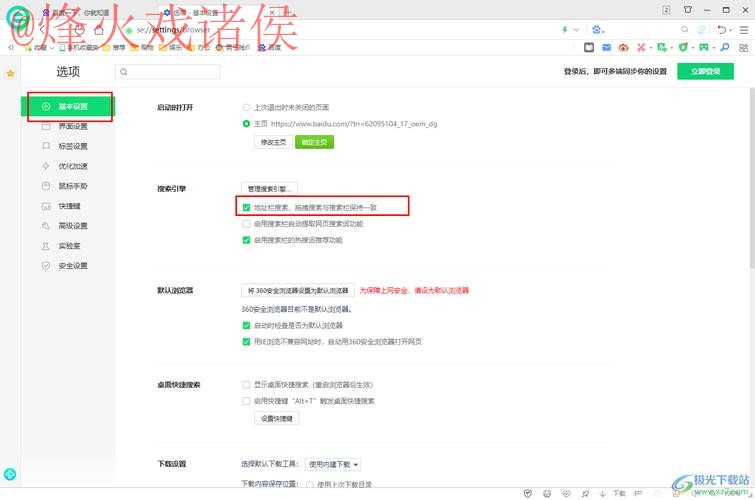The height and width of the screenshot is (500, 755).
Task: Open the 鼠标手势 settings section
Action: [68, 186]
